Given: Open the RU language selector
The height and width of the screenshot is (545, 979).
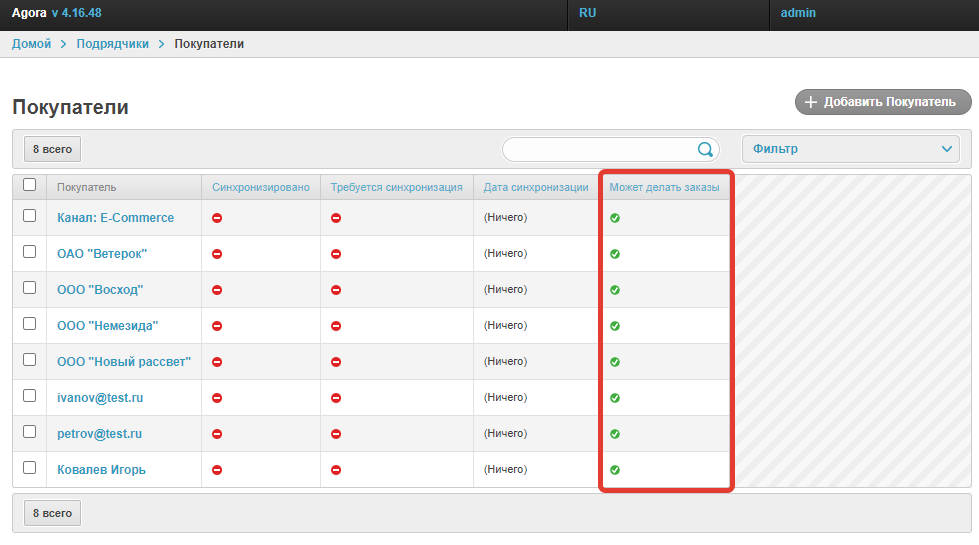Looking at the screenshot, I should pos(588,13).
